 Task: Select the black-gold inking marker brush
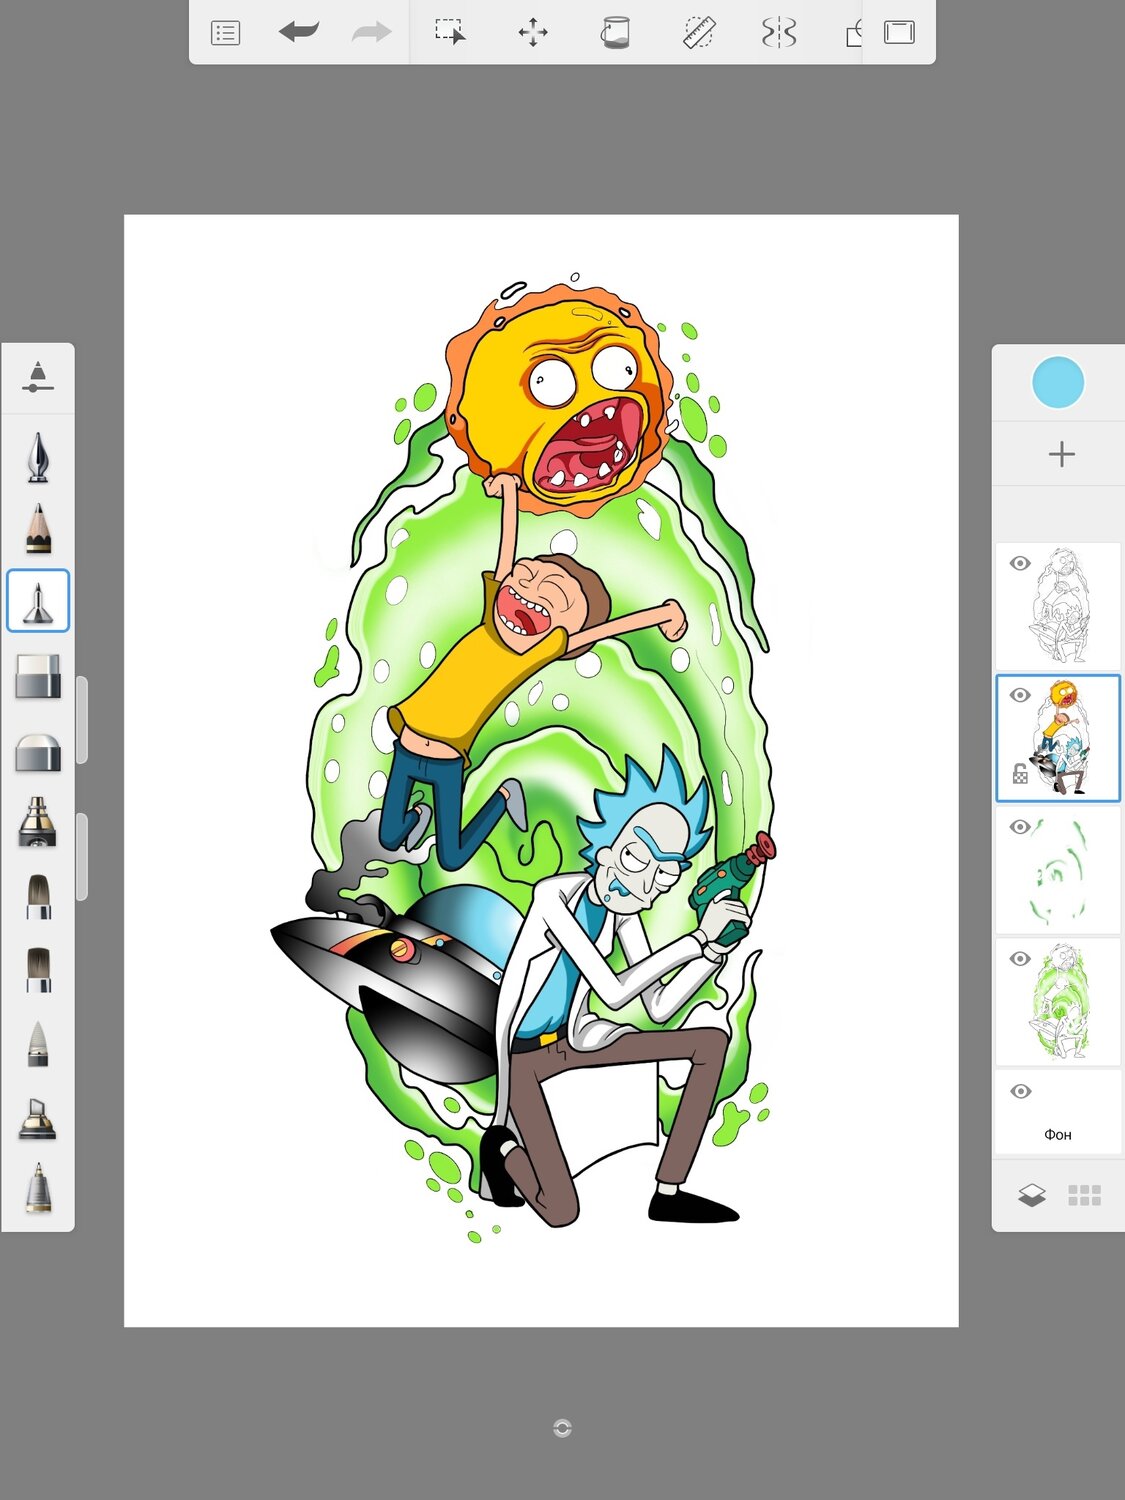click(x=38, y=822)
